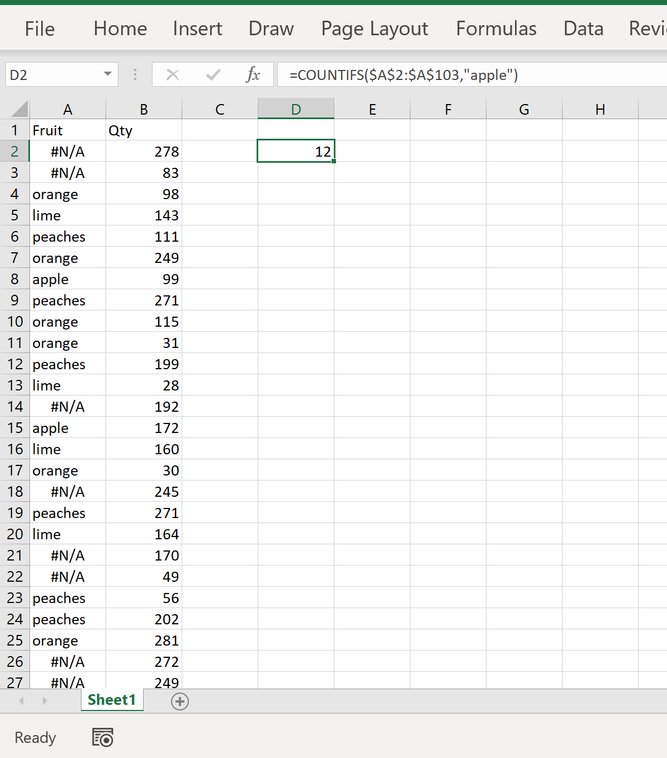Select the peaches cell in row 12
Viewport: 667px width, 758px height.
tap(68, 364)
